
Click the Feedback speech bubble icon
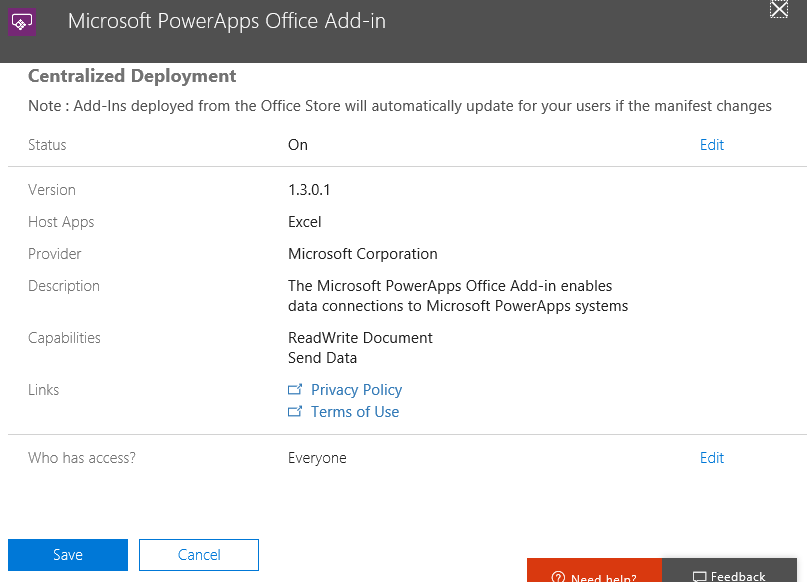pos(699,577)
